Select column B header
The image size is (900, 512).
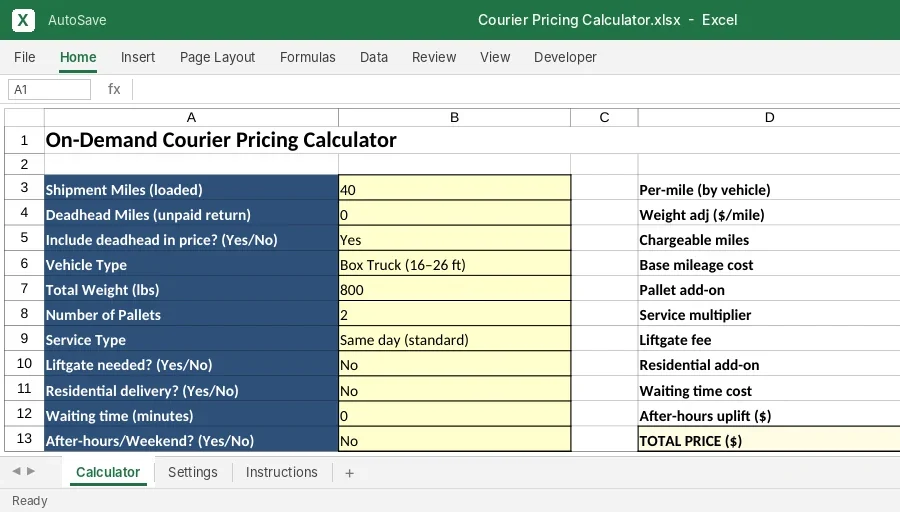point(455,117)
